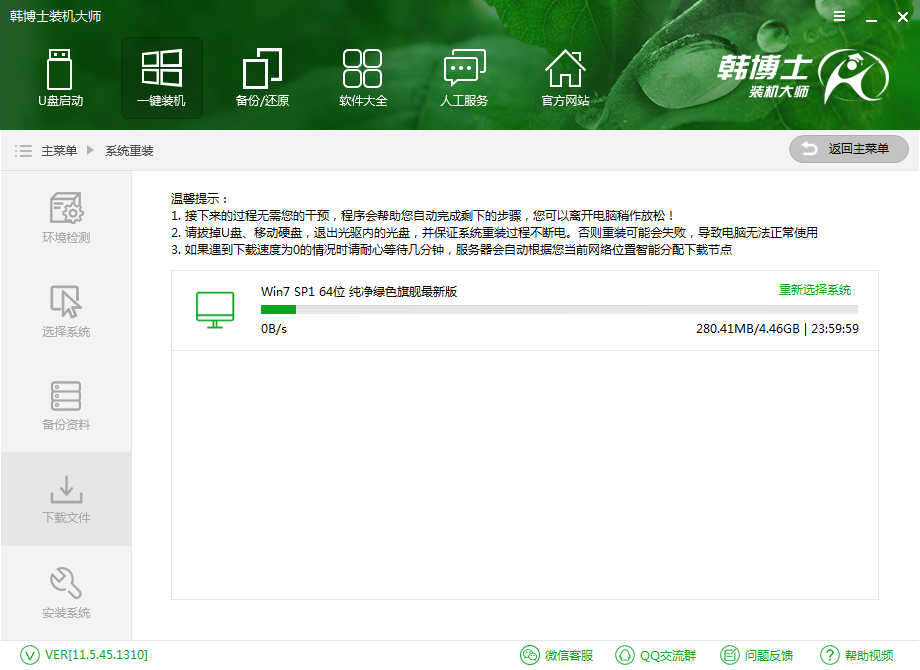Screen dimensions: 920x670
Task: Visit 官方网站 official site
Action: click(565, 77)
